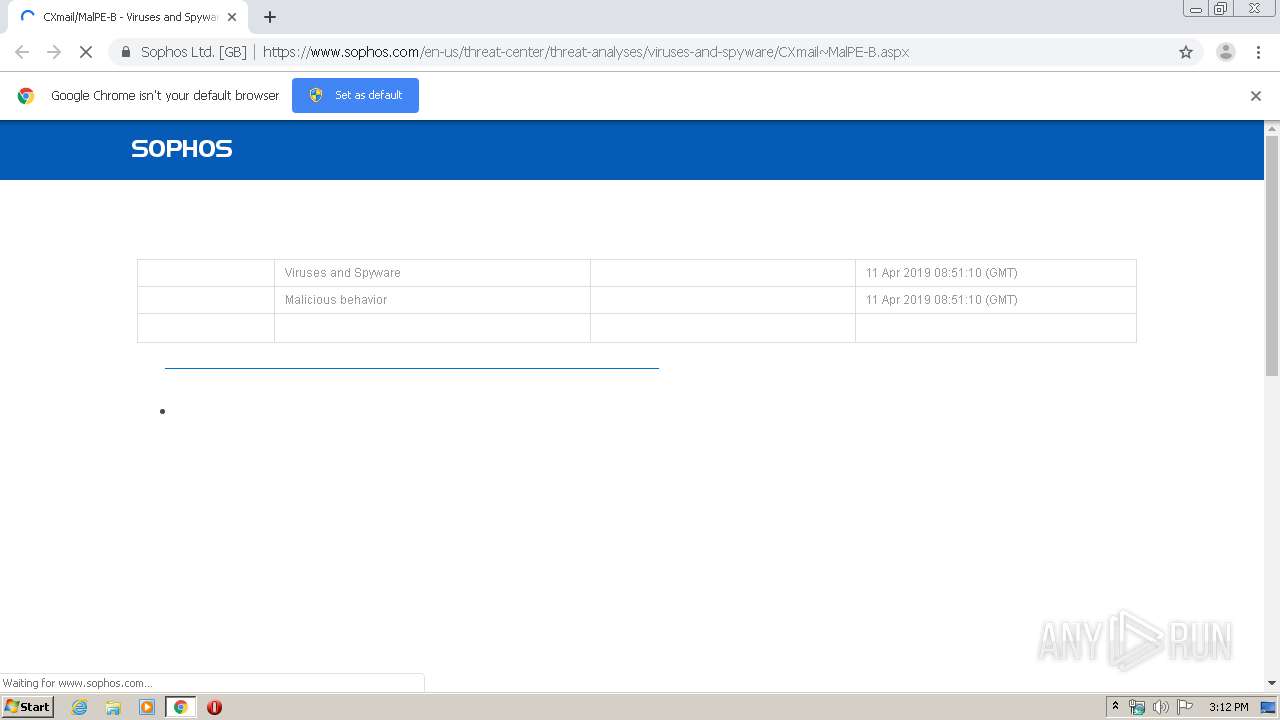Stop loading the page with the X button

pyautogui.click(x=86, y=52)
